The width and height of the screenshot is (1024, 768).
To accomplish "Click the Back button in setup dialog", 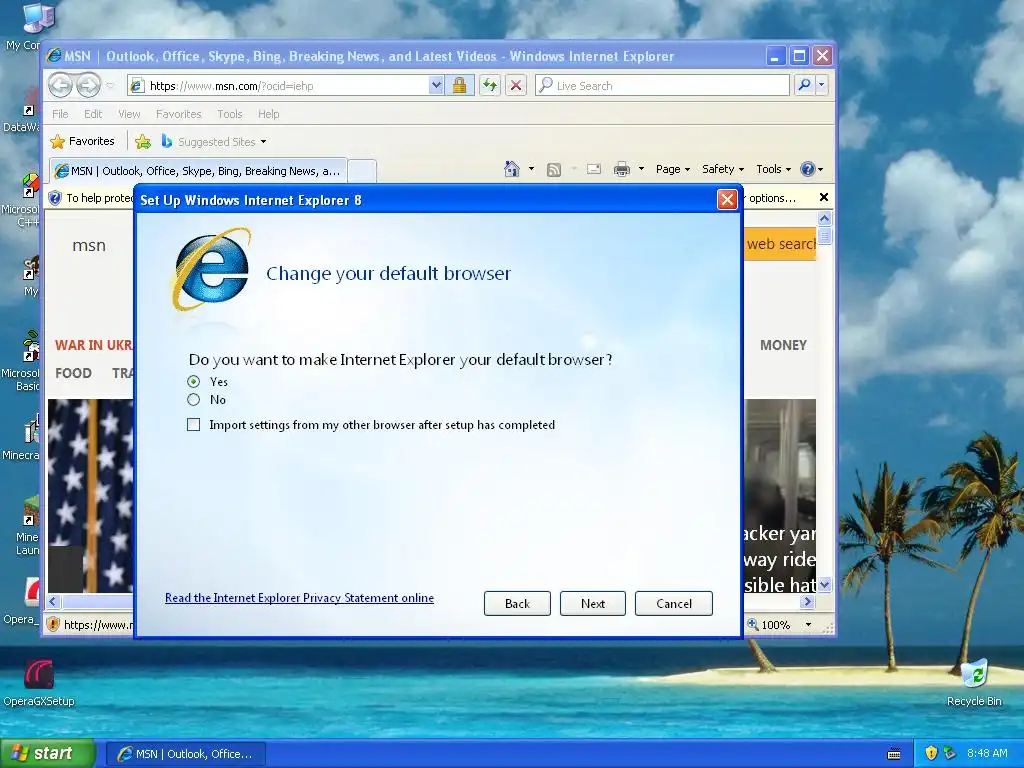I will (x=517, y=603).
